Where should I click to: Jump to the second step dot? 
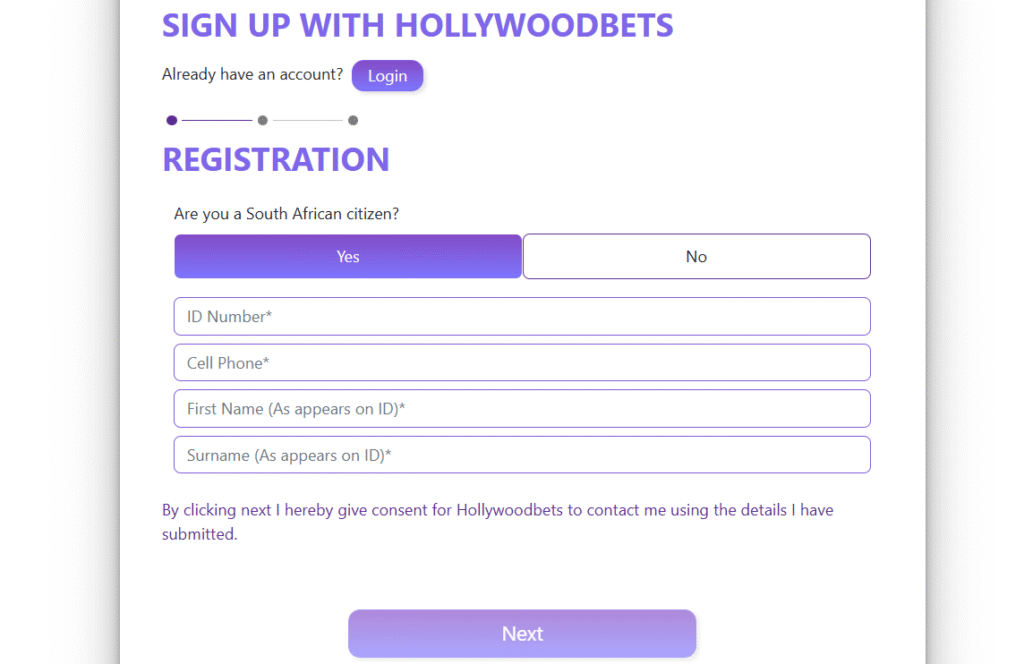262,121
